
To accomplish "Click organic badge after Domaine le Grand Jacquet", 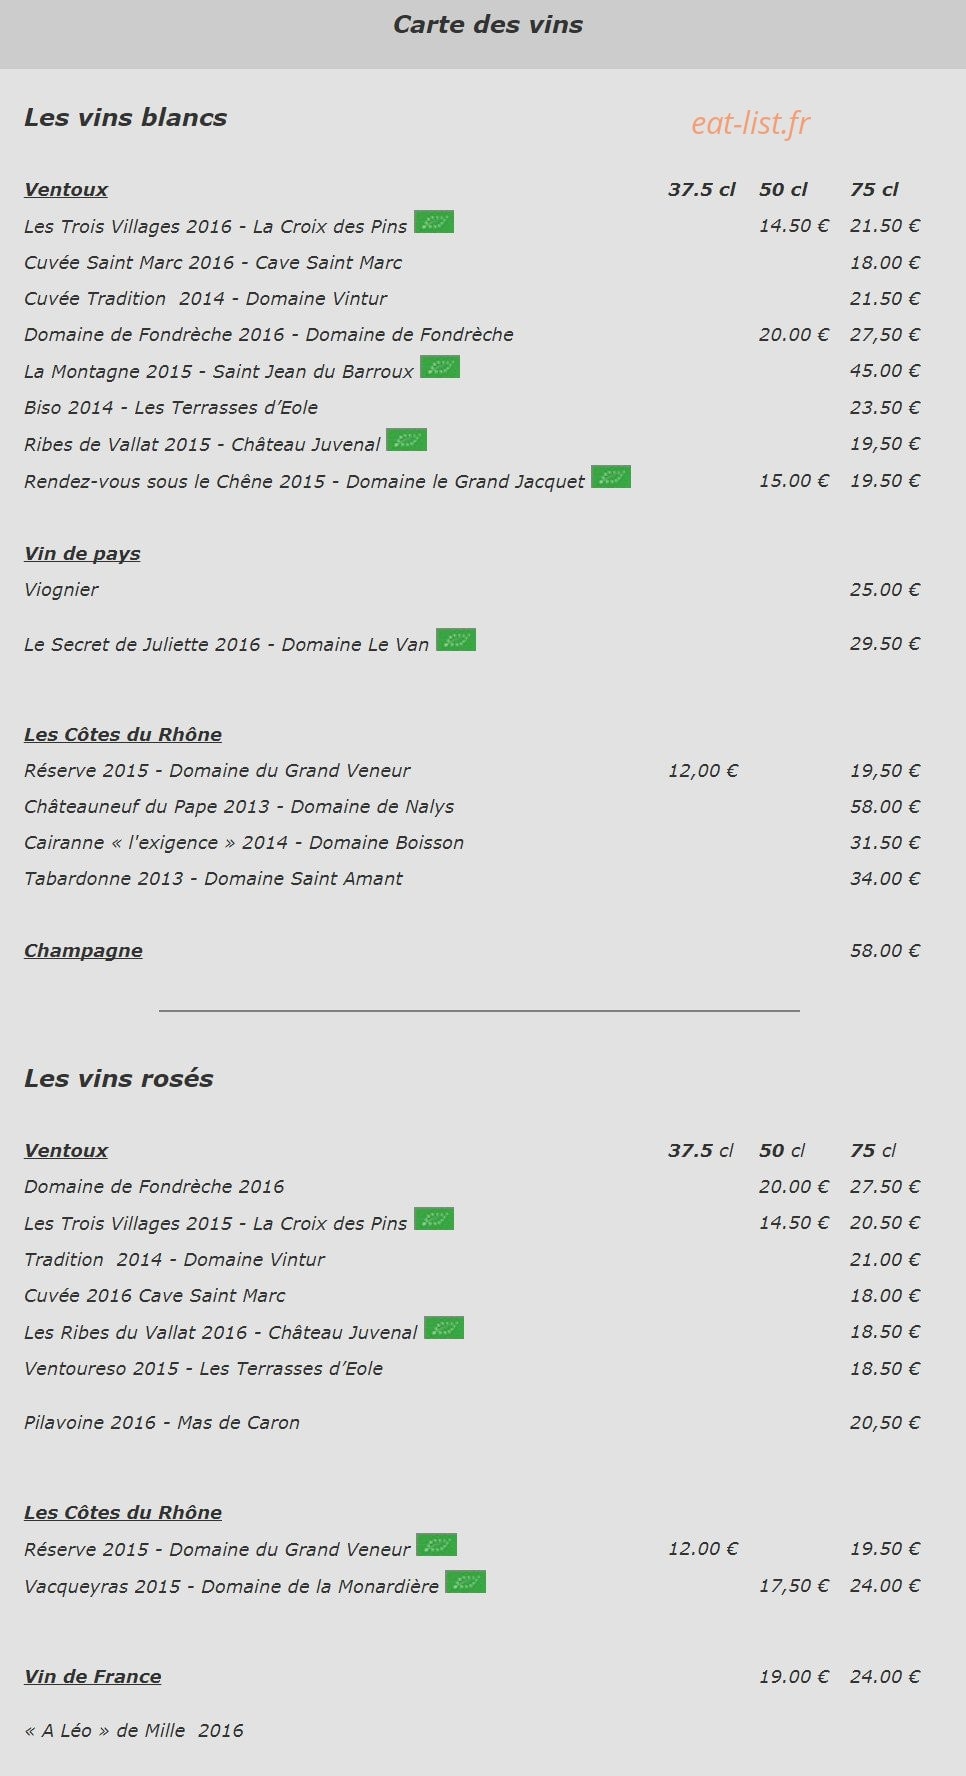I will pos(611,477).
